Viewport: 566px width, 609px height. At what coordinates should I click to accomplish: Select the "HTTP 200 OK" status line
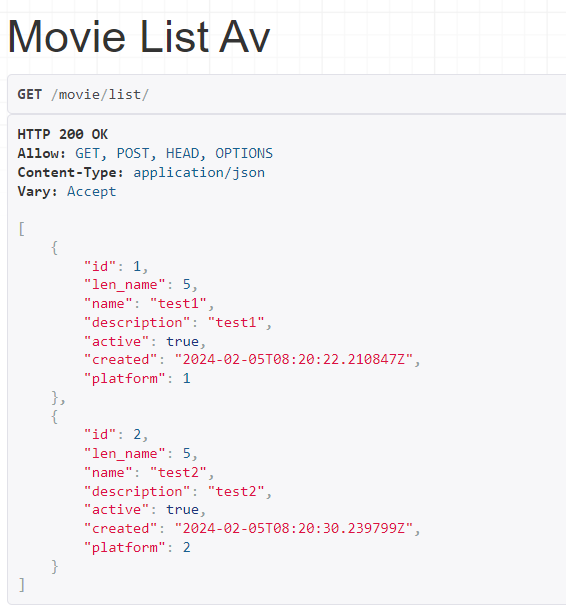click(x=63, y=134)
